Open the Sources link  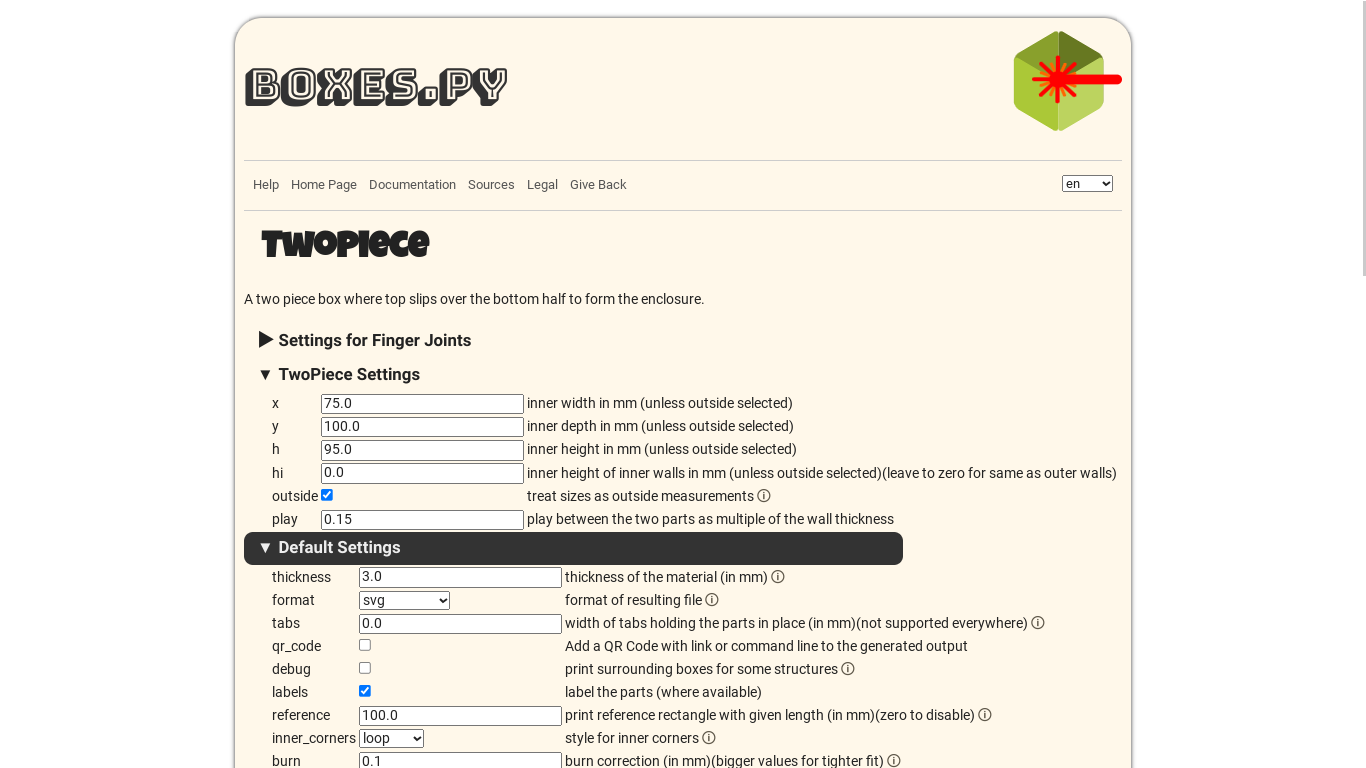pyautogui.click(x=491, y=185)
